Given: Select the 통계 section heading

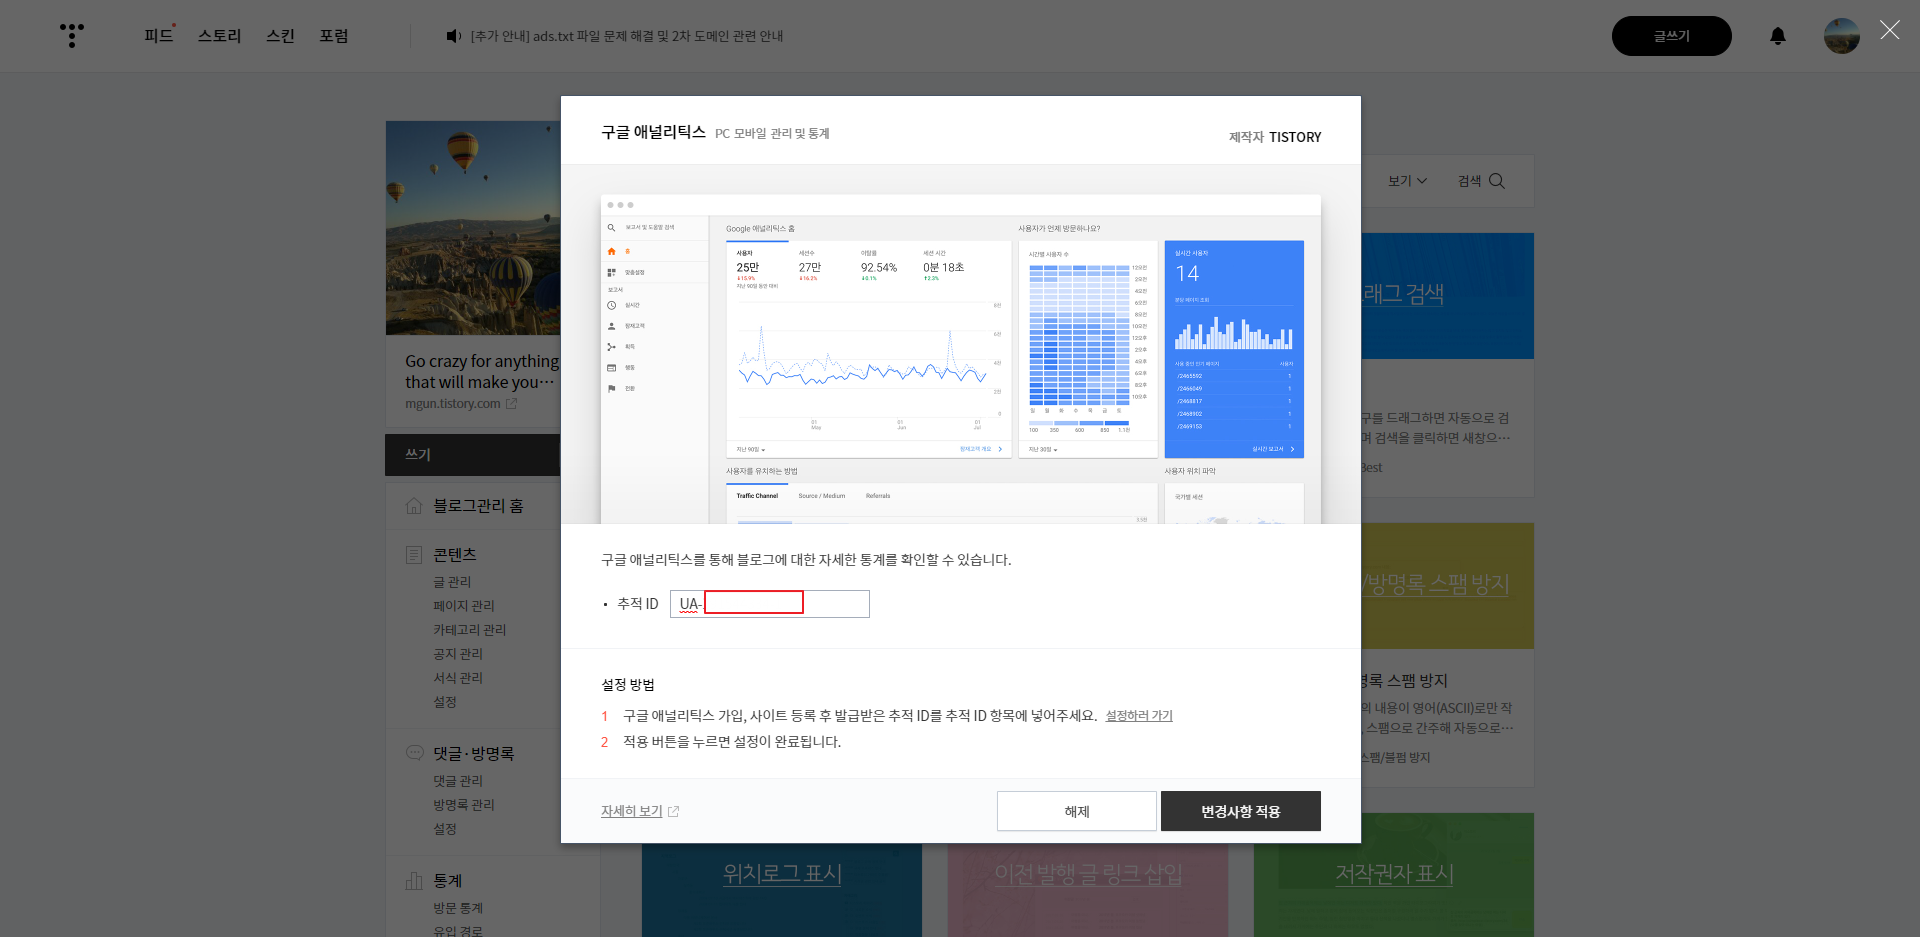Looking at the screenshot, I should click(x=448, y=881).
